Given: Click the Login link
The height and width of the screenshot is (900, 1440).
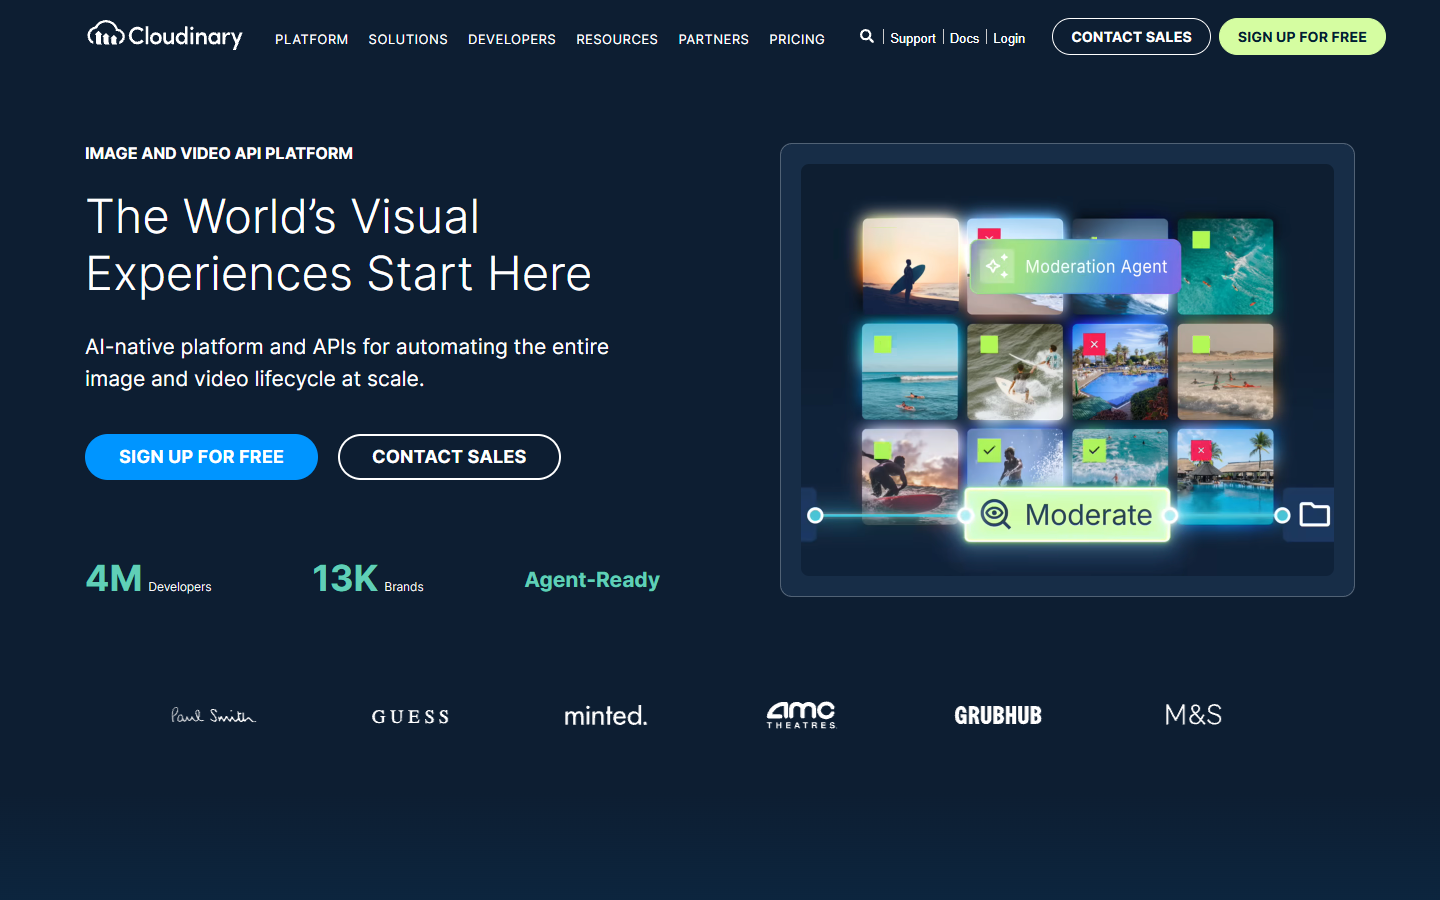Looking at the screenshot, I should (1009, 38).
